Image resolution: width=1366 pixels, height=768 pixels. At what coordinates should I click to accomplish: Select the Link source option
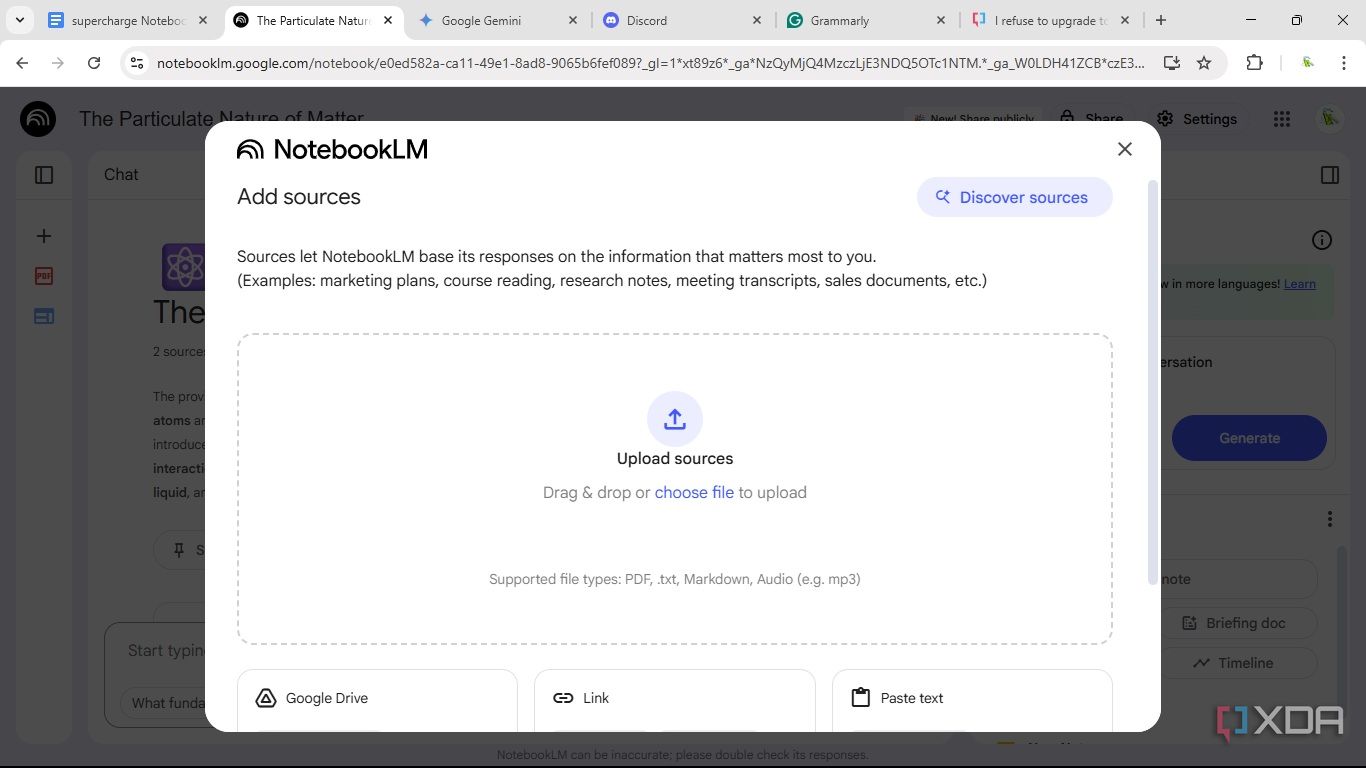[675, 699]
